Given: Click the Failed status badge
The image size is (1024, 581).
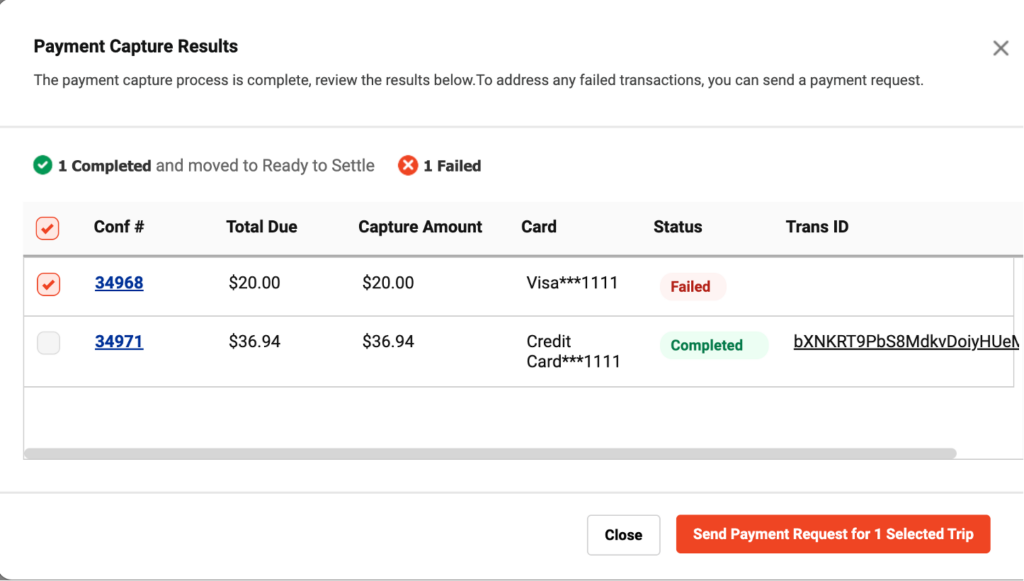Looking at the screenshot, I should click(x=692, y=287).
